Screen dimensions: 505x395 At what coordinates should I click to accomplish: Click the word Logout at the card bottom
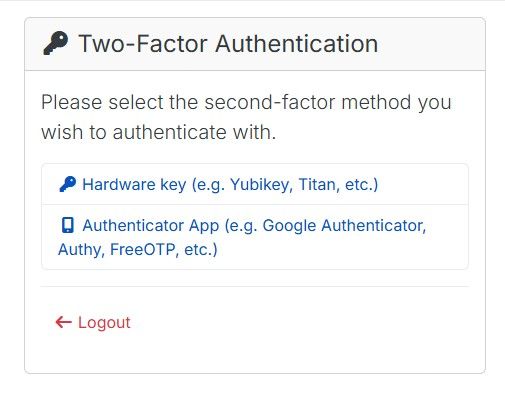(x=104, y=323)
